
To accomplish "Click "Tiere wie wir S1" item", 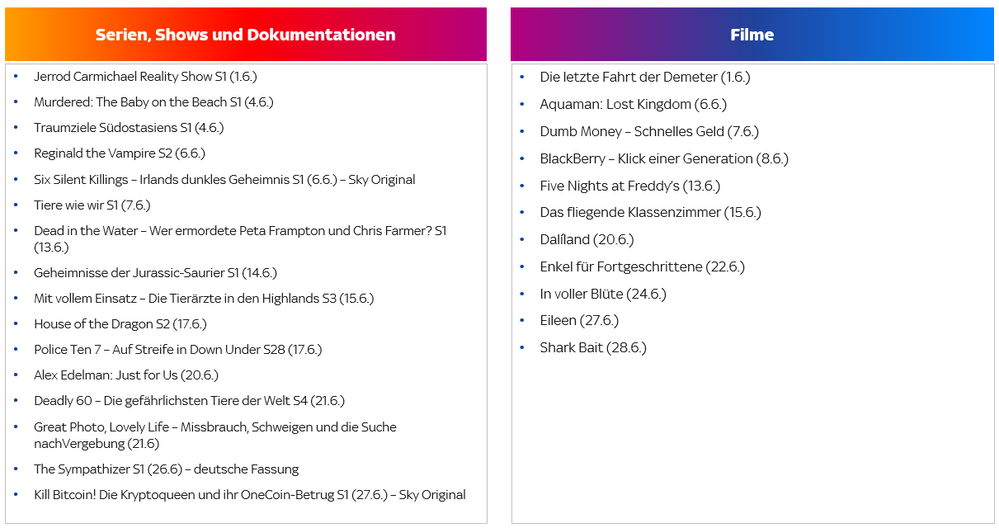I will pos(92,205).
